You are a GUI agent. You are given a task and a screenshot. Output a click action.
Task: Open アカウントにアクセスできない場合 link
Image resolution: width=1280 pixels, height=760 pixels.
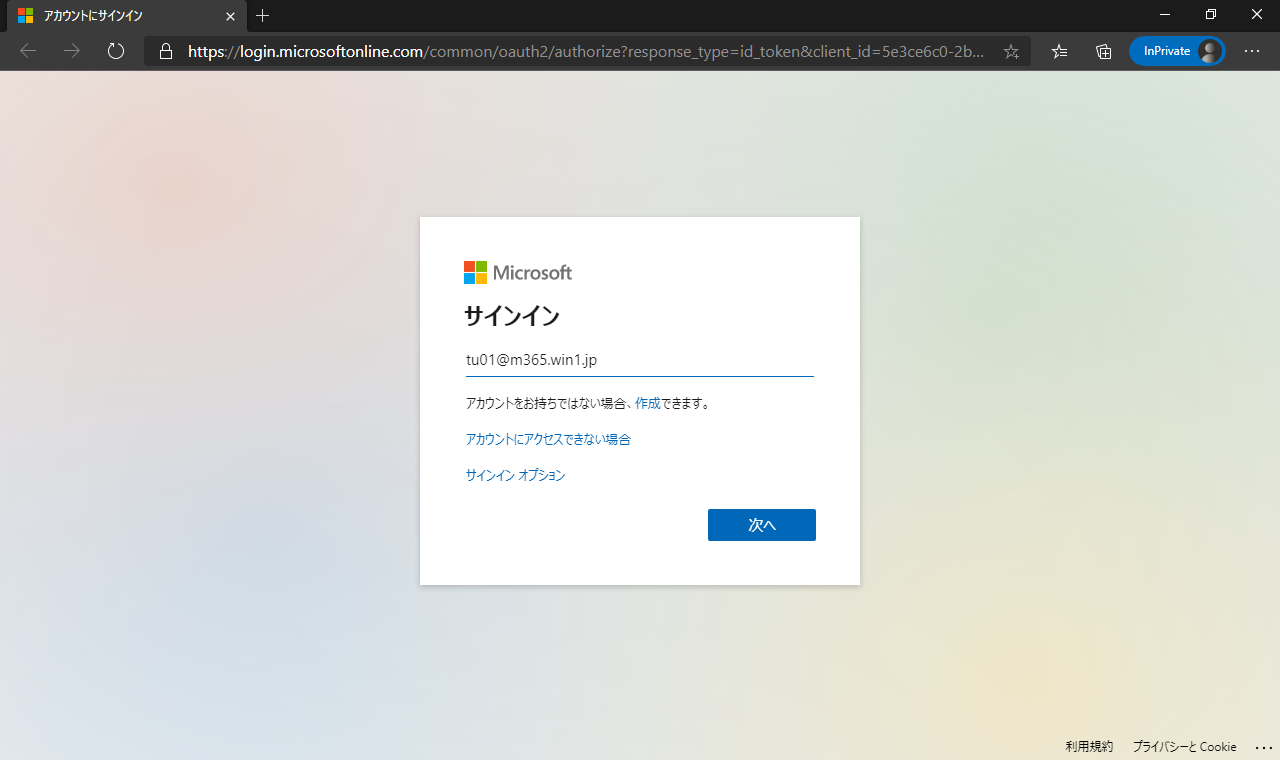(x=548, y=439)
